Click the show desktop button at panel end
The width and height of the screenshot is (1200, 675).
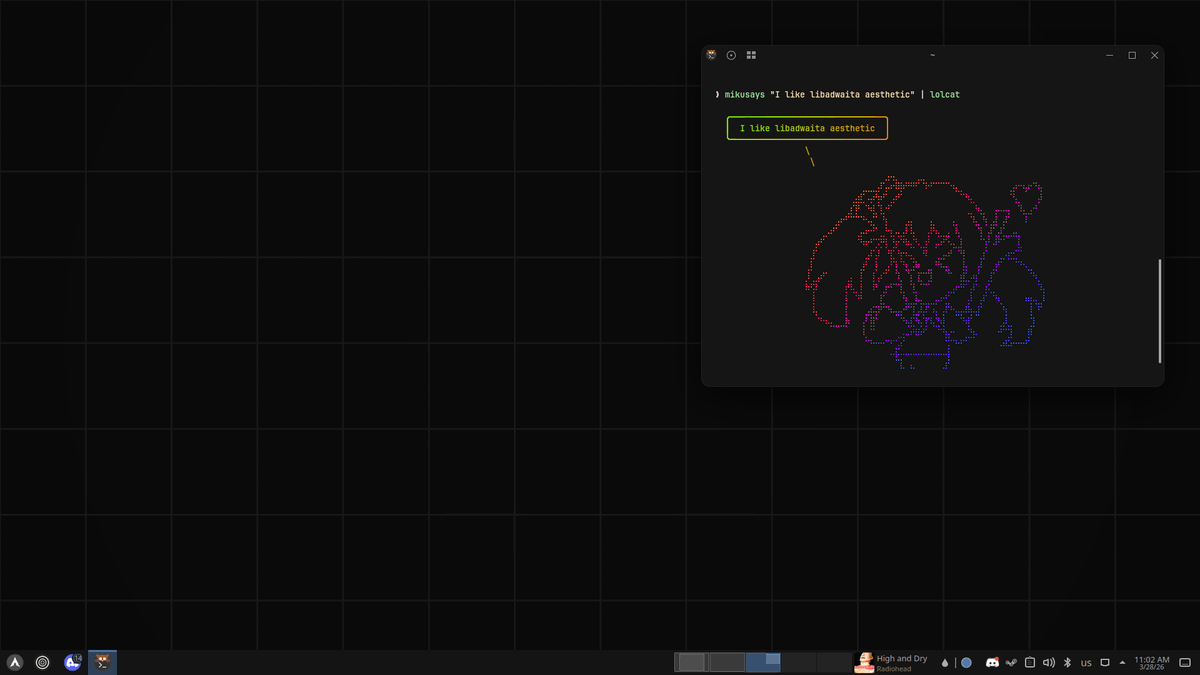coord(1186,663)
